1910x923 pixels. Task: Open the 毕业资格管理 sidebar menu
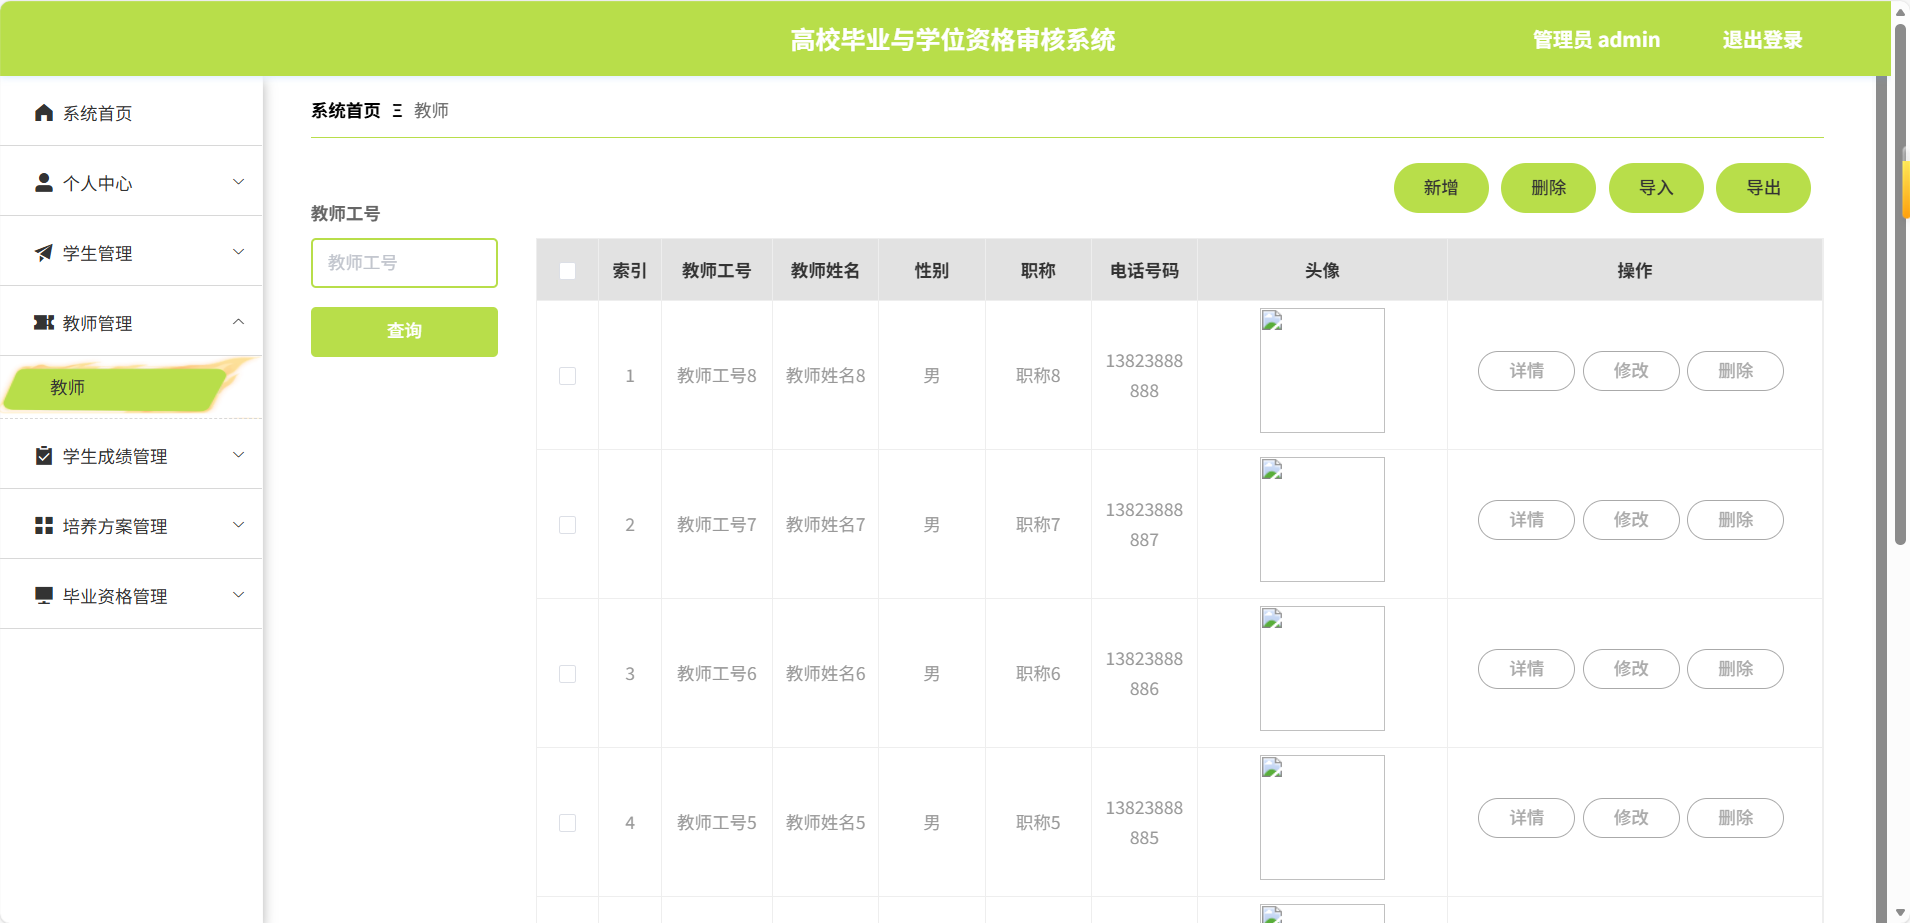pyautogui.click(x=131, y=596)
